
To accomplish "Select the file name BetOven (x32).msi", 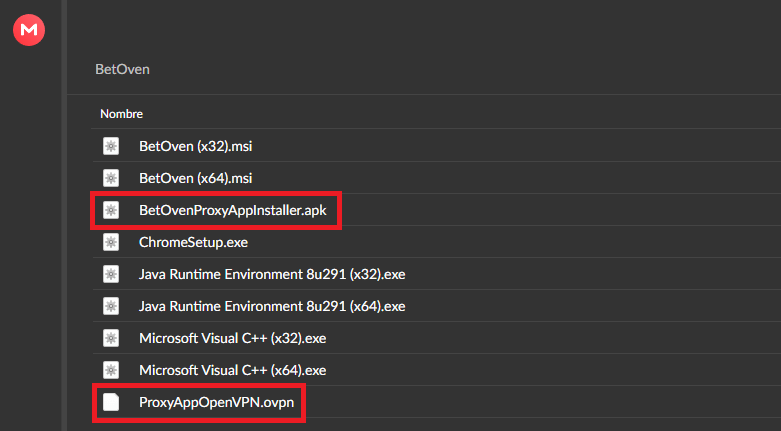I will [195, 146].
